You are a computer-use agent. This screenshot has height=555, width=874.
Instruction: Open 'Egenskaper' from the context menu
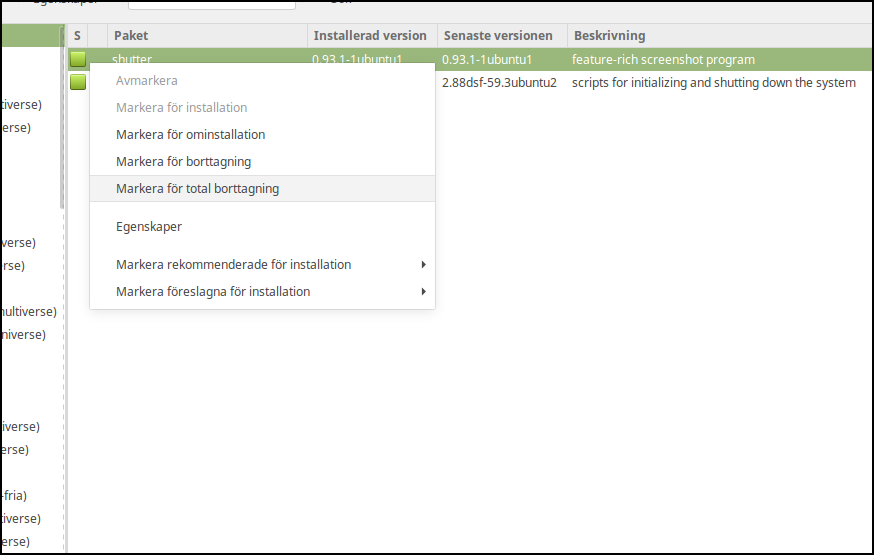coord(148,226)
